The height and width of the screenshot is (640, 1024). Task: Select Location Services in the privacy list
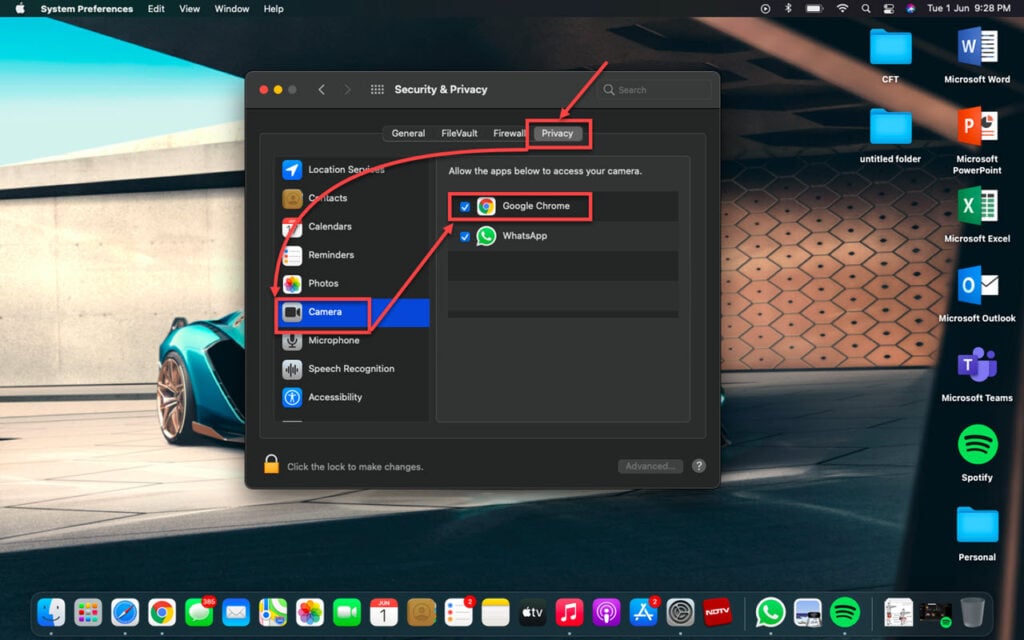point(353,169)
